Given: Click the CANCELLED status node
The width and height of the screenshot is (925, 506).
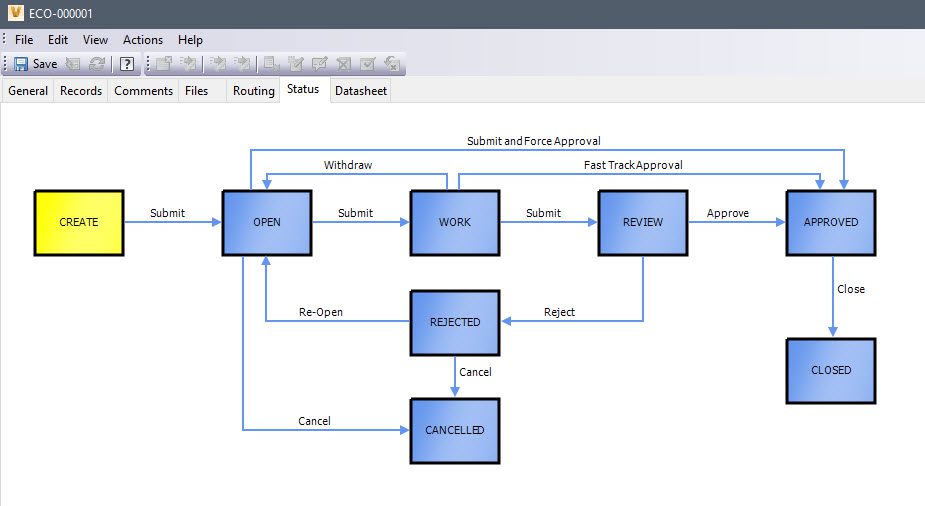Looking at the screenshot, I should (455, 430).
